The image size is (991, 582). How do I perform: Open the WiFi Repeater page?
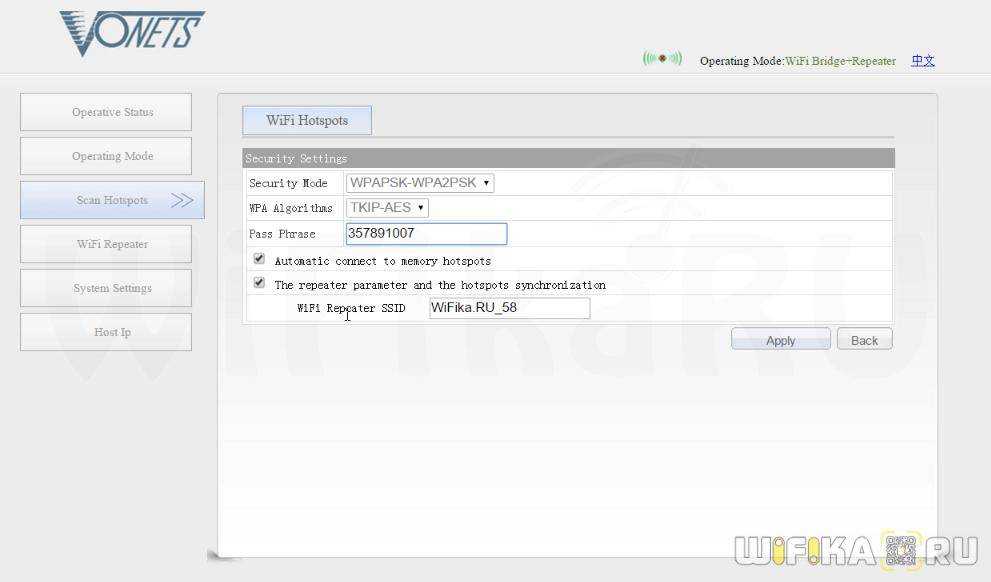(x=106, y=244)
